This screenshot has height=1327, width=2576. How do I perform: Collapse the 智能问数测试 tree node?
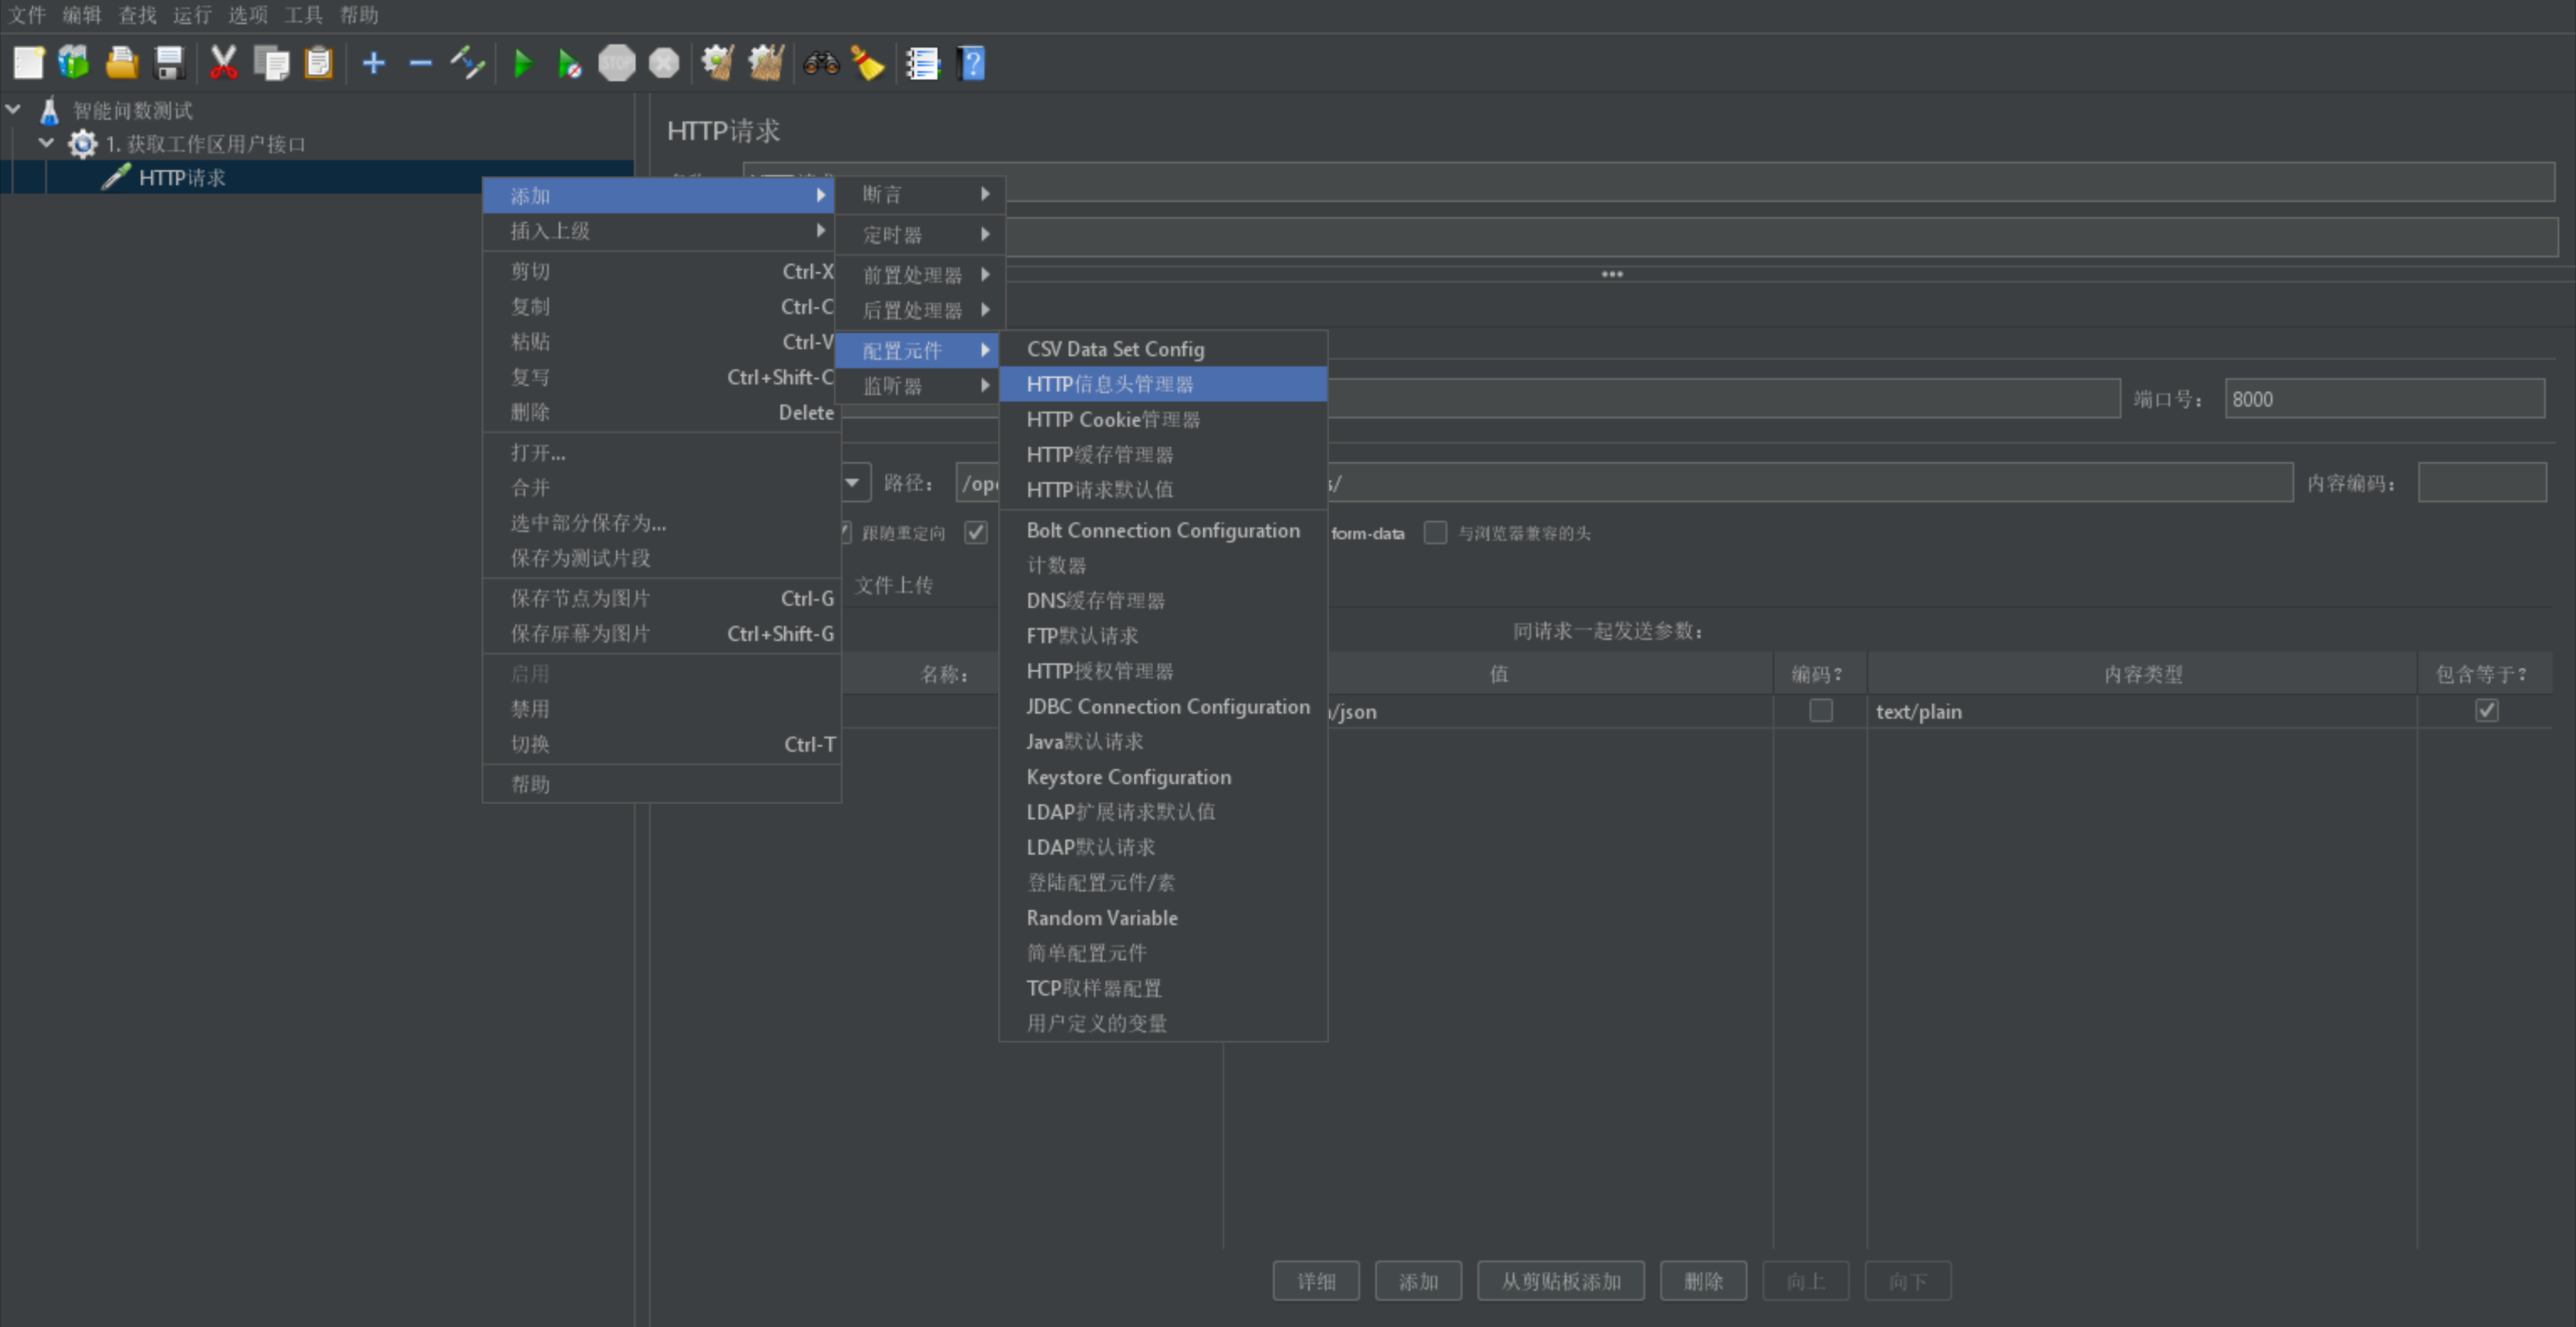point(13,109)
